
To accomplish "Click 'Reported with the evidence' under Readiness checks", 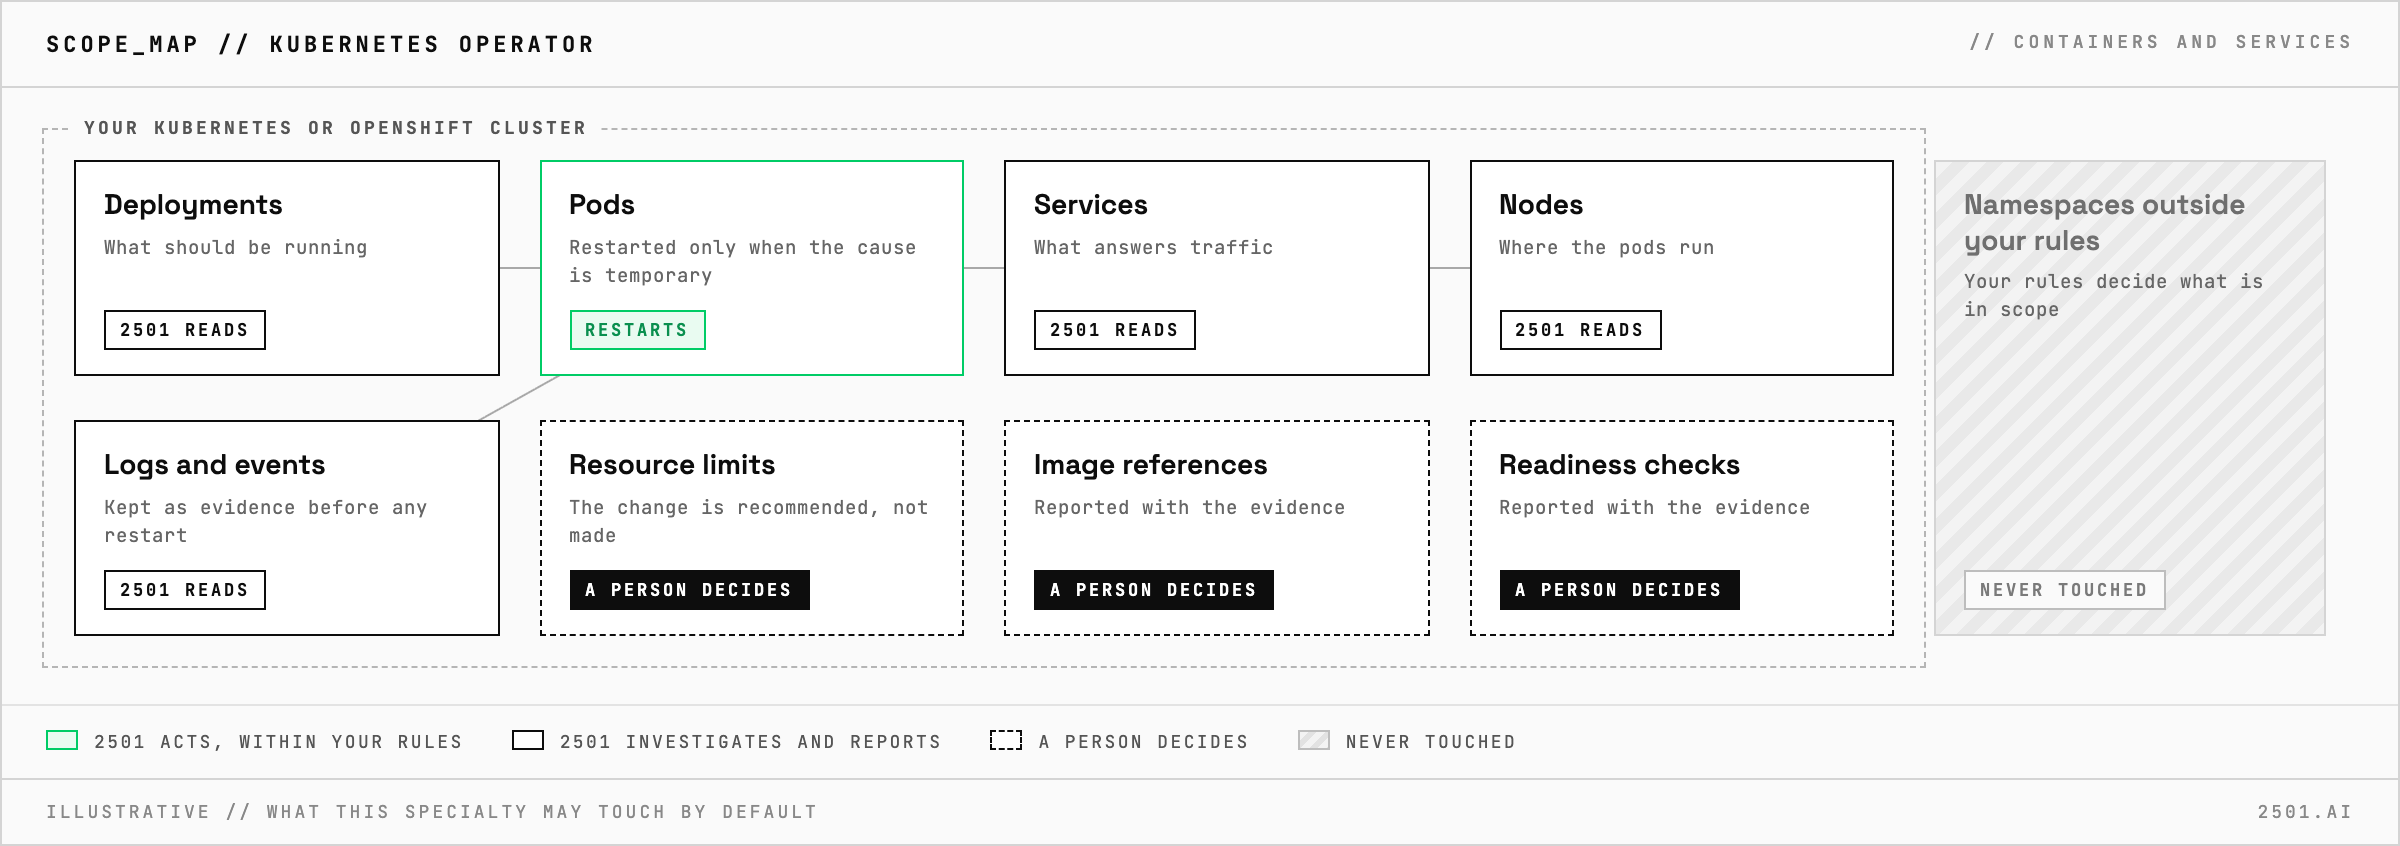I will point(1654,507).
